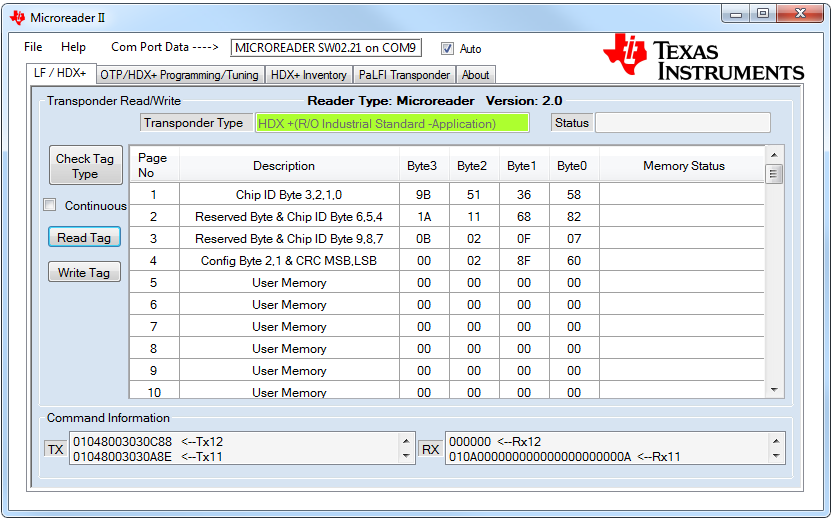Click RX line '000000 <--Rx12'
The height and width of the screenshot is (520, 832).
coord(495,441)
